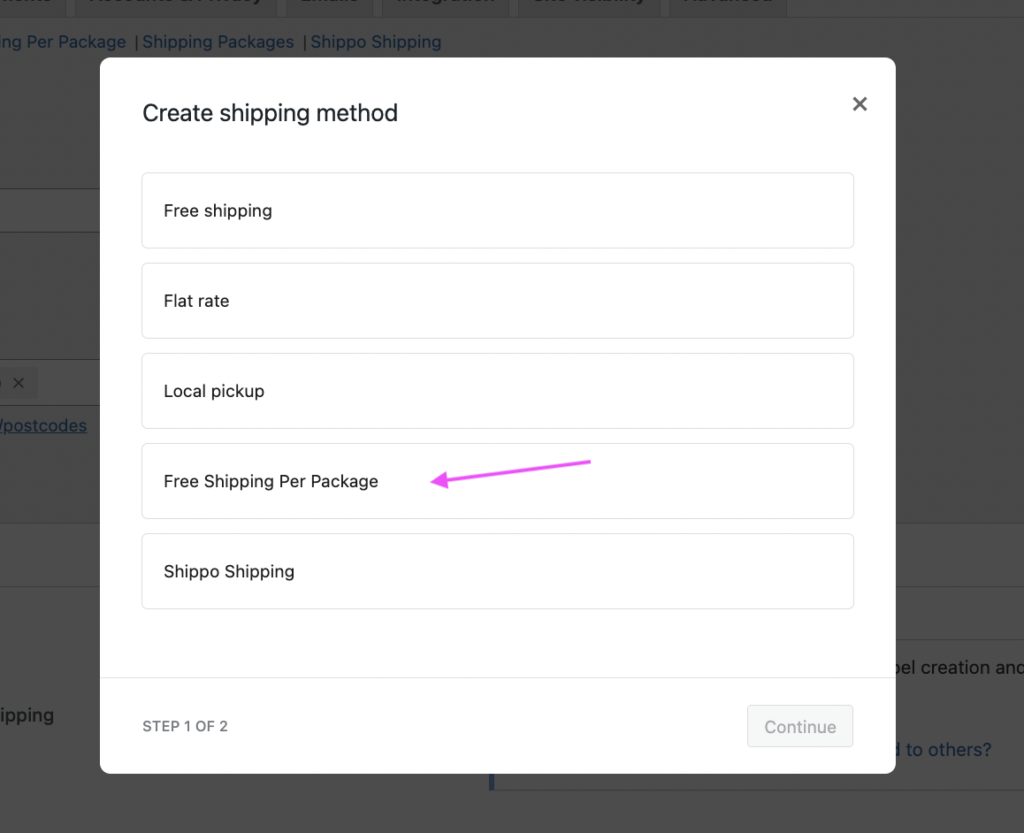Go to Shippo Shipping sub-section link
This screenshot has height=833, width=1024.
pyautogui.click(x=376, y=42)
